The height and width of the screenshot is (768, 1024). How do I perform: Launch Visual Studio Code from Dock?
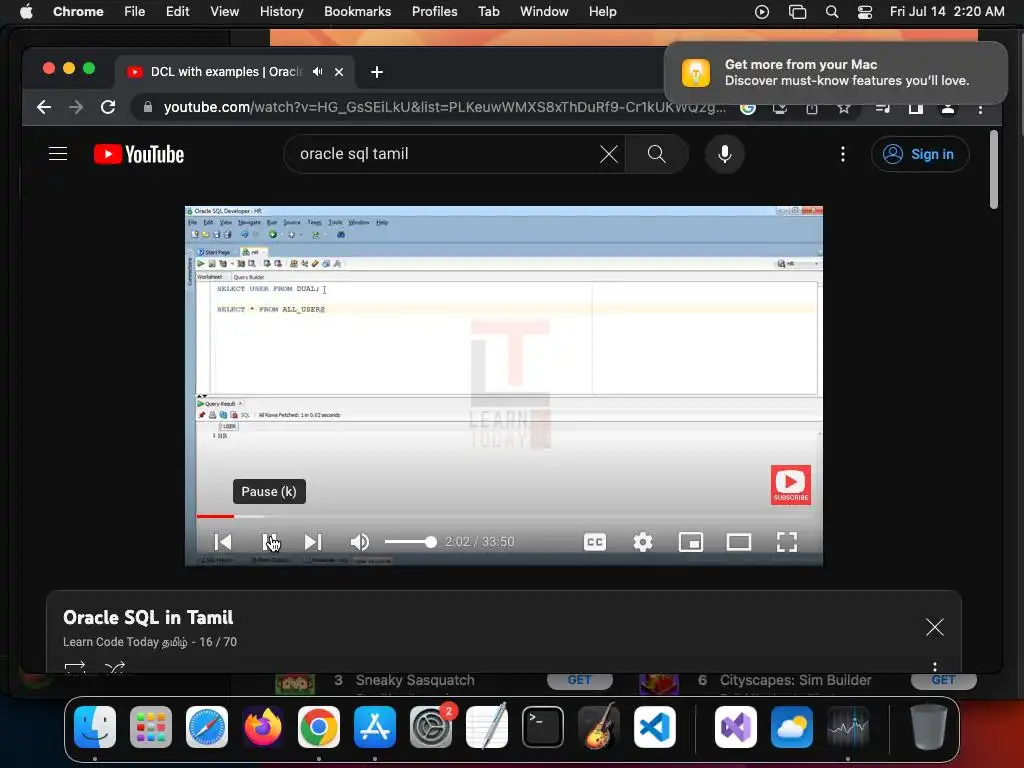[655, 727]
